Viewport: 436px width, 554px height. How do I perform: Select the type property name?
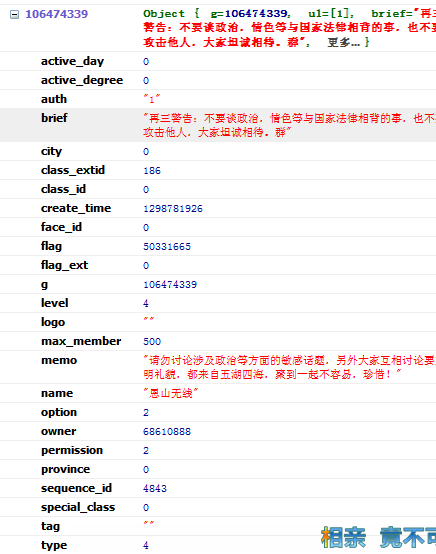tap(54, 545)
